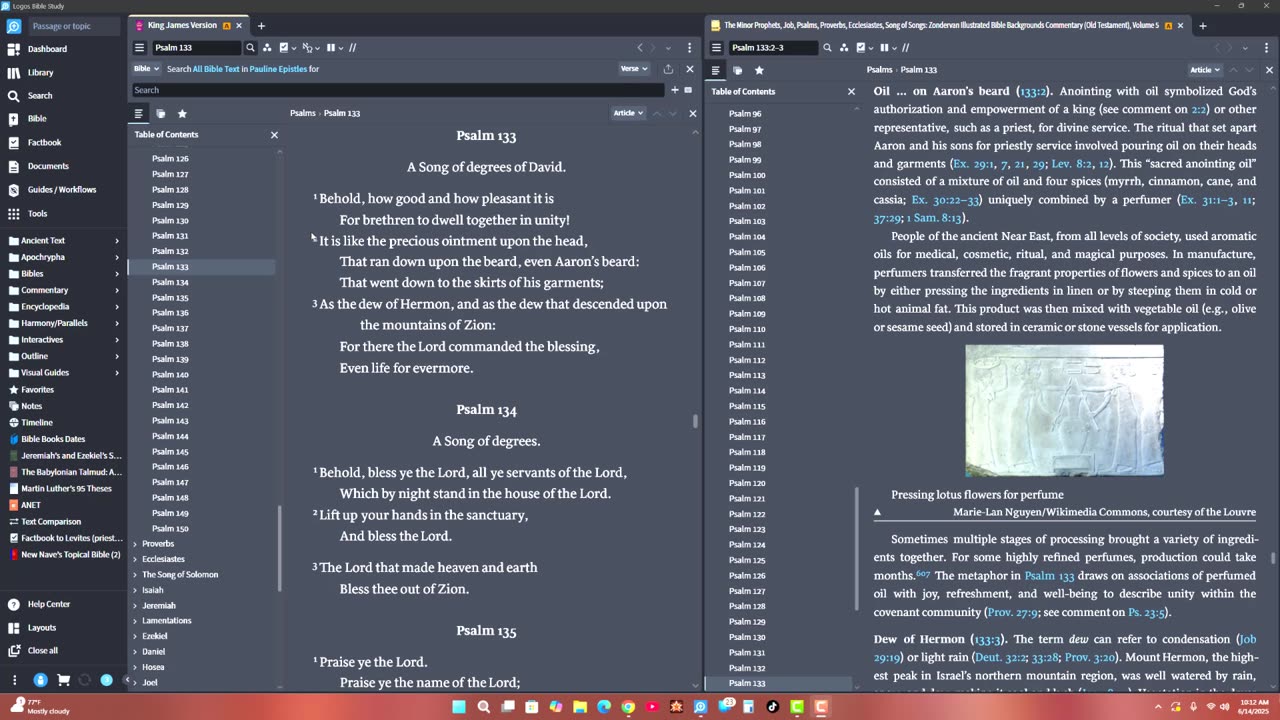This screenshot has height=720, width=1280.
Task: Open the Verse results dropdown
Action: [634, 69]
